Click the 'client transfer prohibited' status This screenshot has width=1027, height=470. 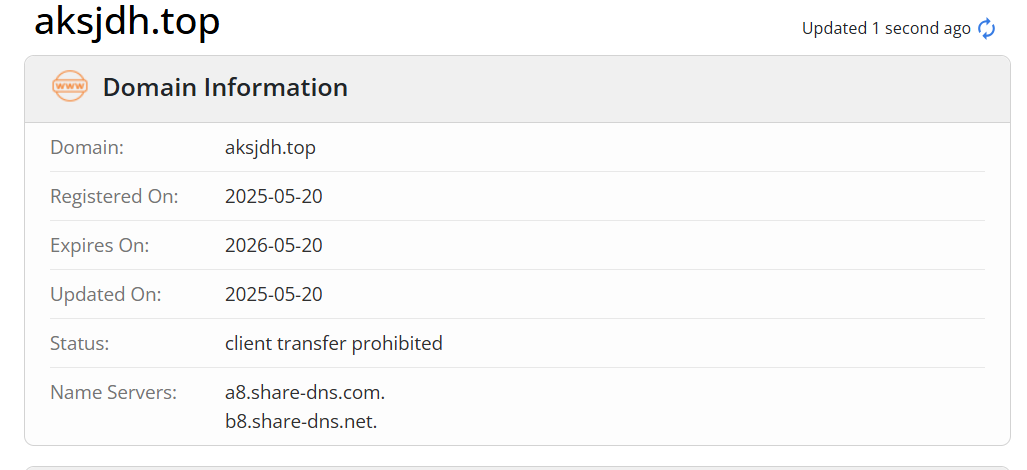tap(334, 343)
